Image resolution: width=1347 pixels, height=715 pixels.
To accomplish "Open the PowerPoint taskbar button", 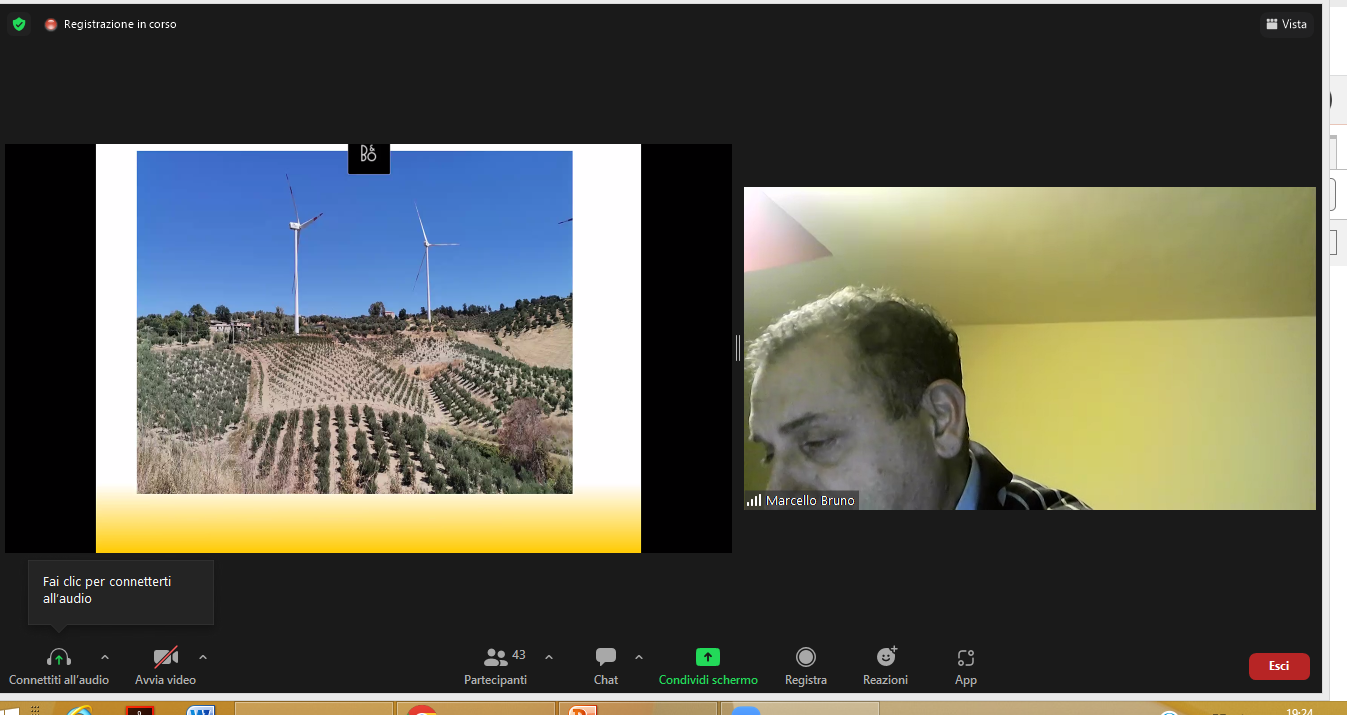I will (637, 709).
